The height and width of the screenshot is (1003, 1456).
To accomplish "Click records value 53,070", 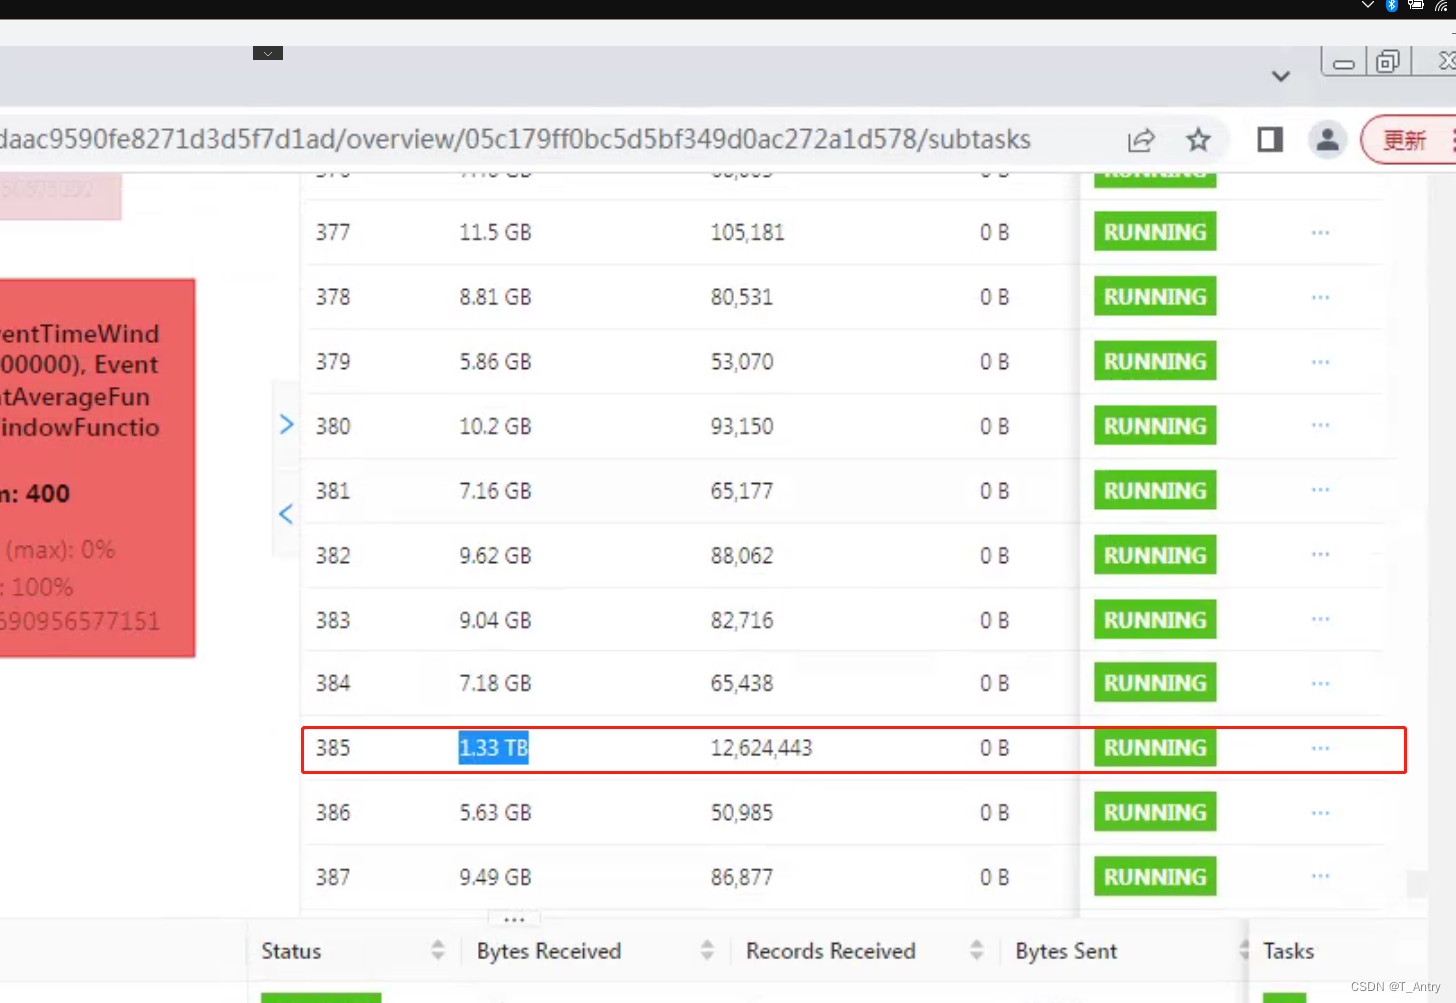I will click(x=742, y=362).
